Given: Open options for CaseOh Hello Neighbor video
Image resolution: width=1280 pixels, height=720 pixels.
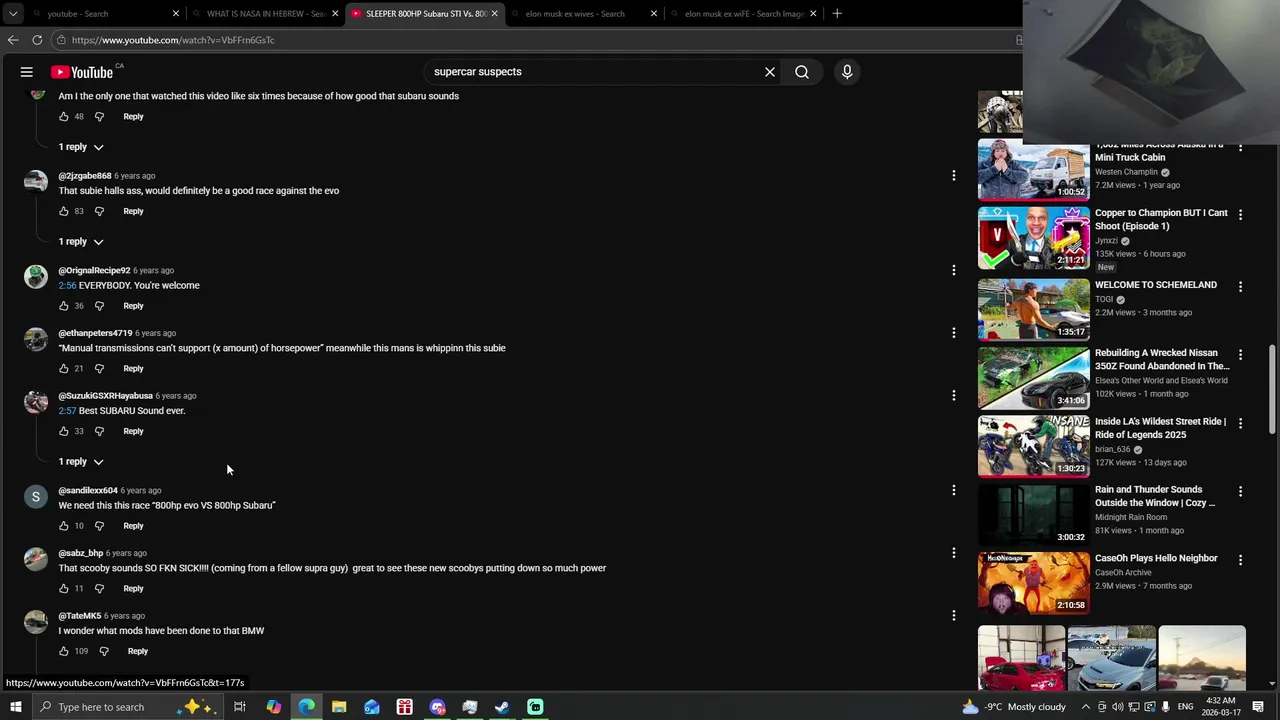Looking at the screenshot, I should point(1240,559).
